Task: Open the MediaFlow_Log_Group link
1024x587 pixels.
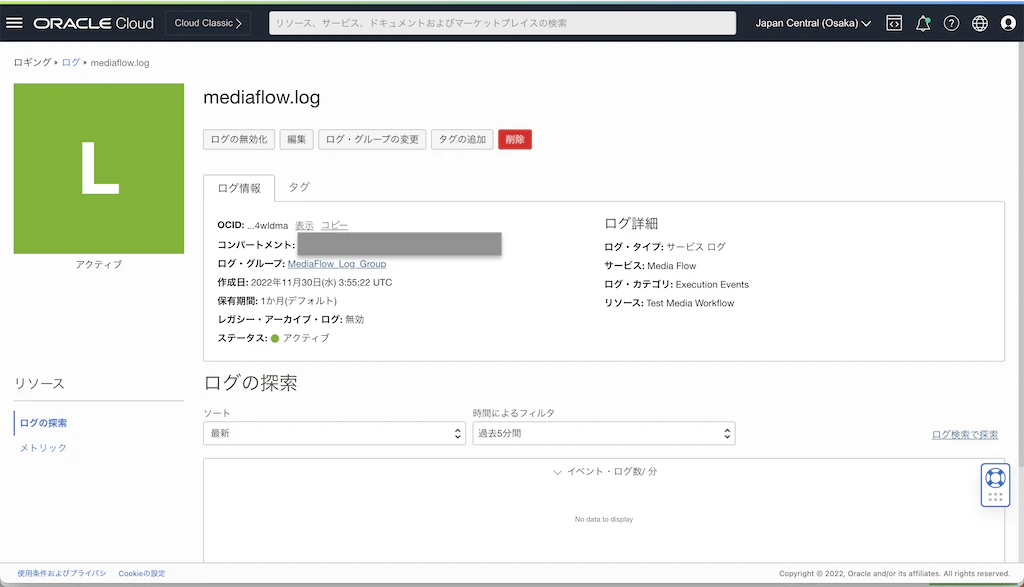Action: [x=337, y=264]
